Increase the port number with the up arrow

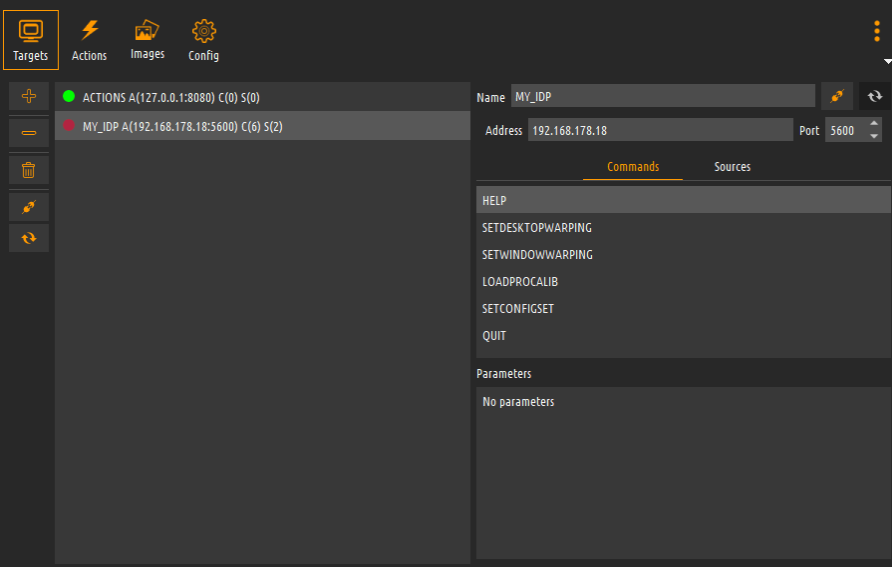[x=874, y=123]
